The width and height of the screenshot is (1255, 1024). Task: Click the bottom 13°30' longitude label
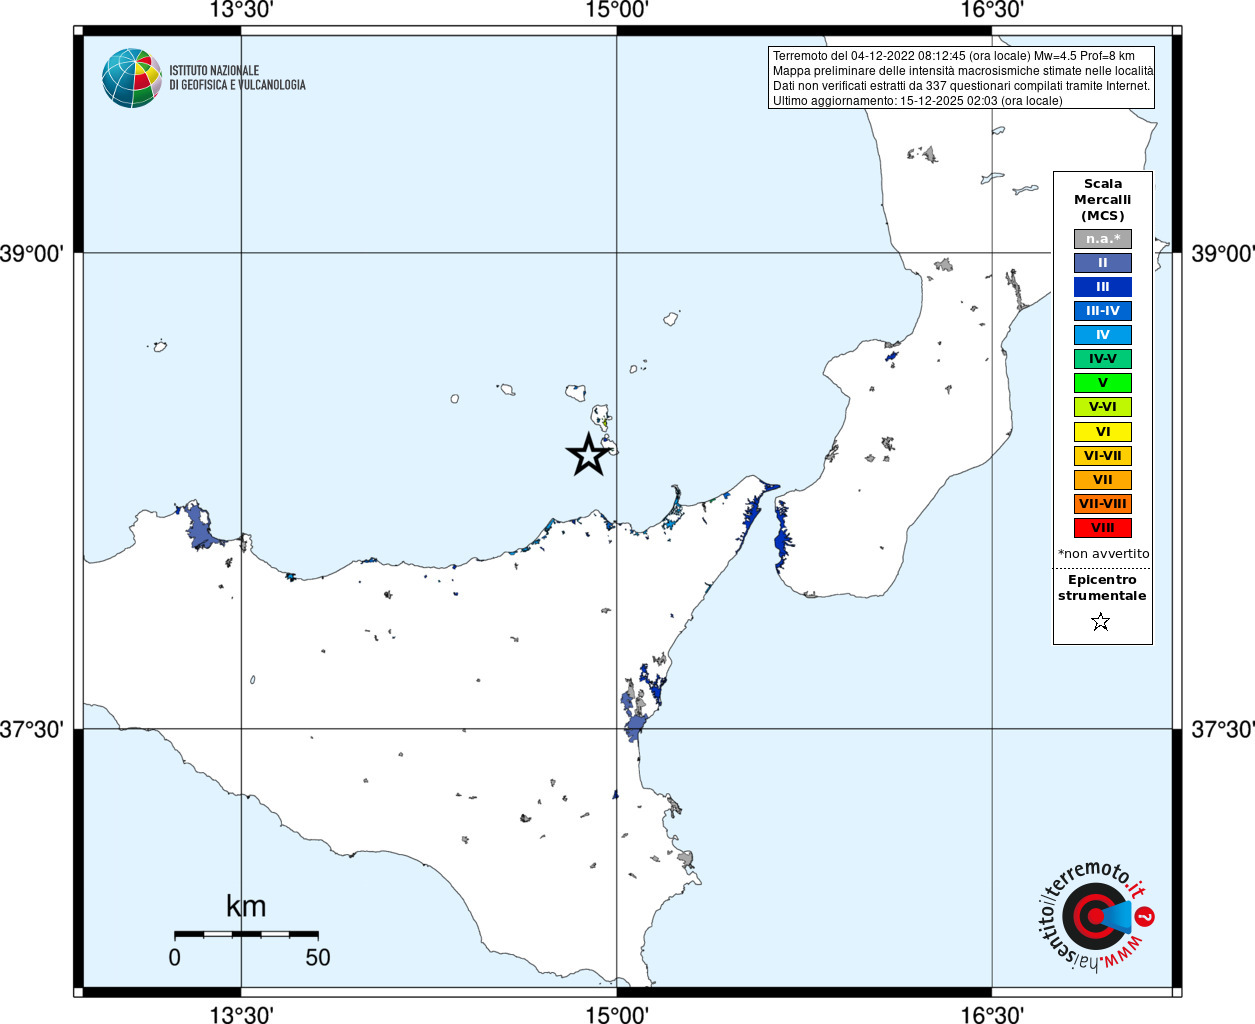click(x=241, y=1014)
